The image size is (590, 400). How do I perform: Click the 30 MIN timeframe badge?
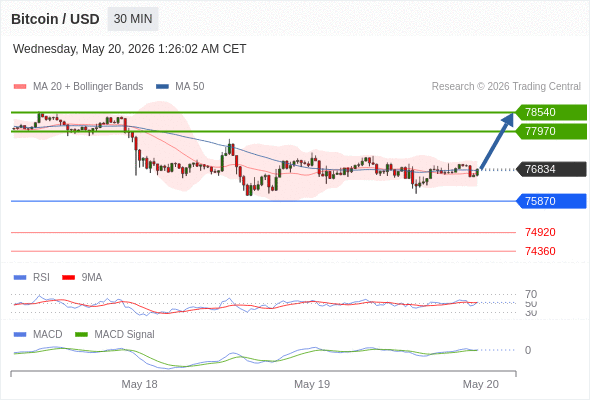[x=133, y=19]
